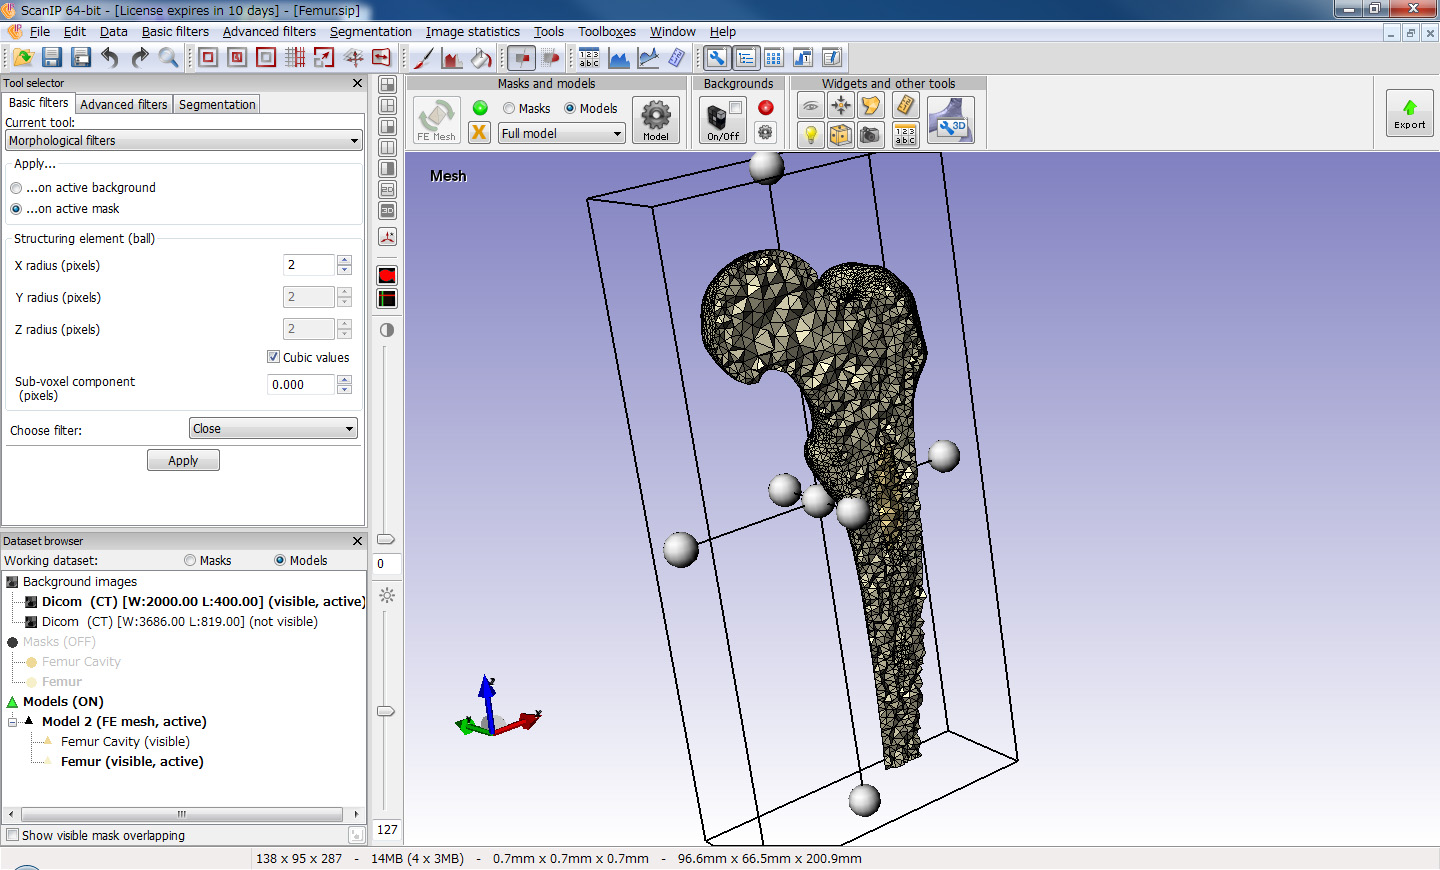Viewport: 1440px width, 870px height.
Task: Click the lower brightness slider handle
Action: [x=386, y=711]
